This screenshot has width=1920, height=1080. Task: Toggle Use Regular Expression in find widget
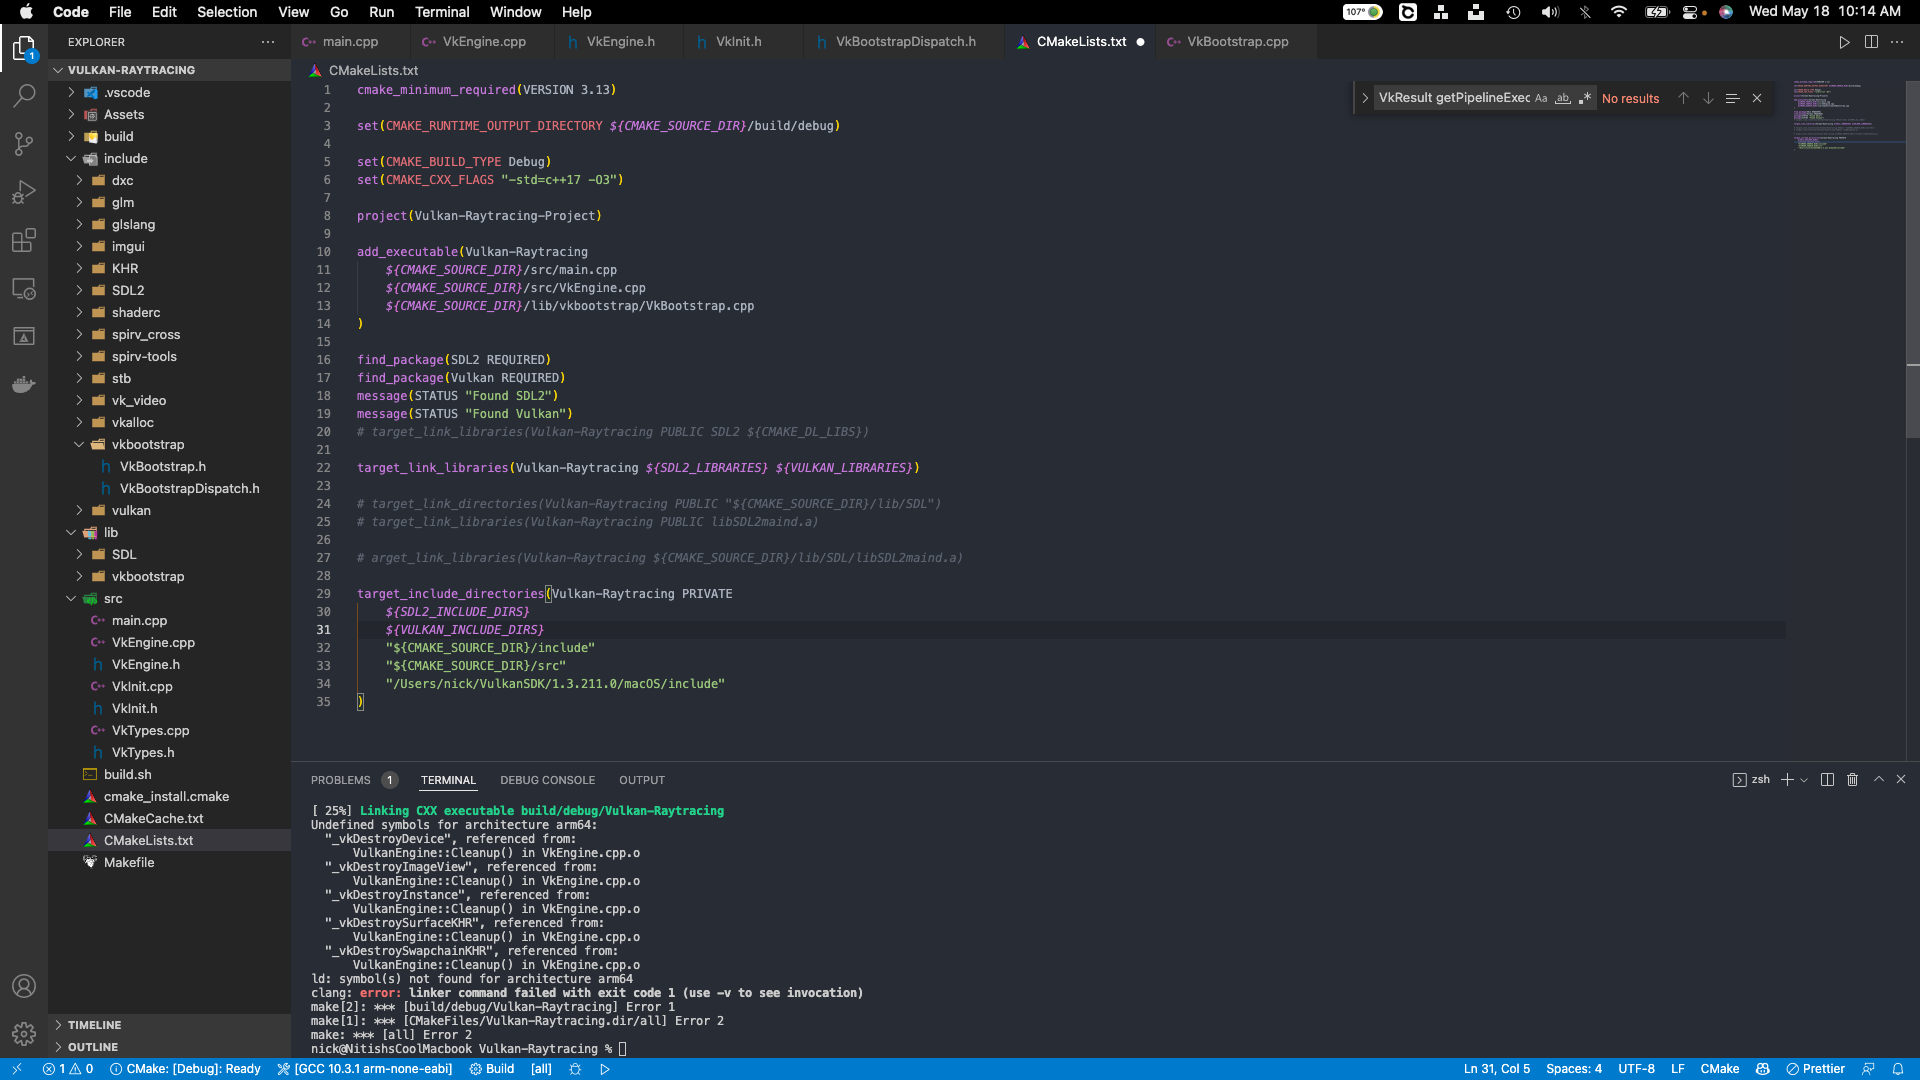[x=1585, y=98]
